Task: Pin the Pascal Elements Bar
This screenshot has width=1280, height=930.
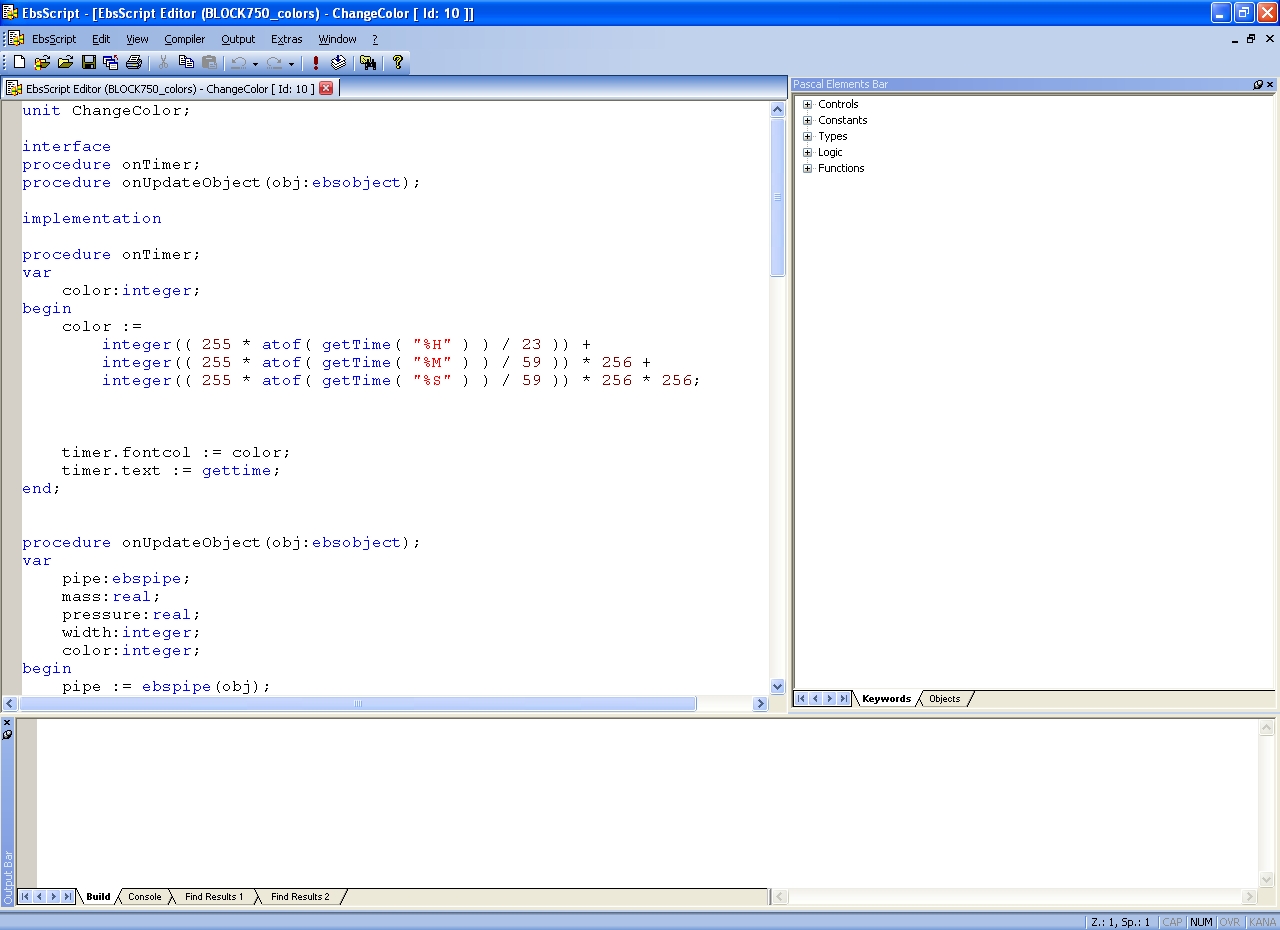Action: coord(1258,85)
